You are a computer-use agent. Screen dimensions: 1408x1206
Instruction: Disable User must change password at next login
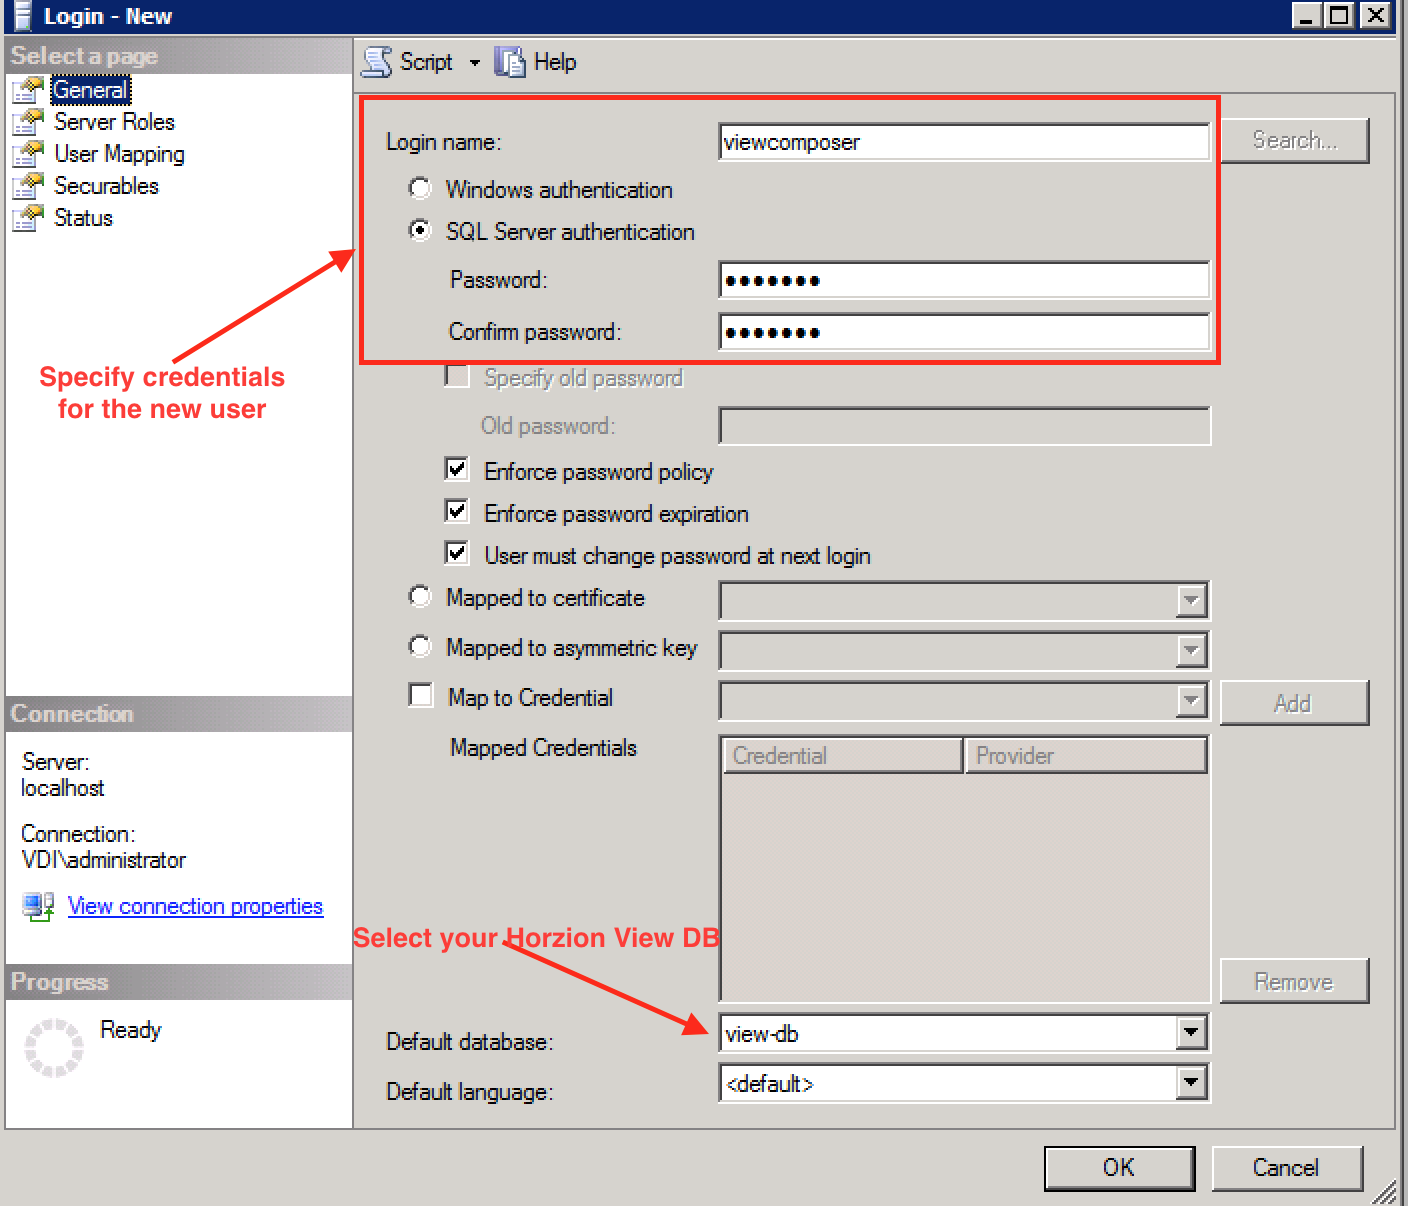click(456, 553)
